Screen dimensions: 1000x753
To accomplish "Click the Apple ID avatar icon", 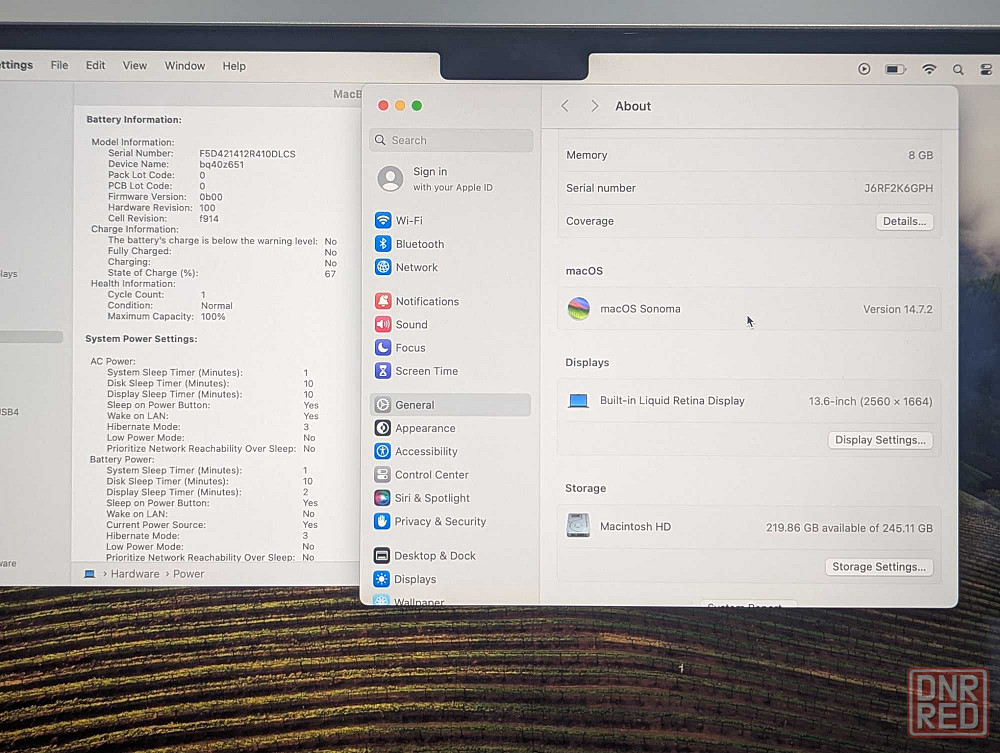I will 390,179.
